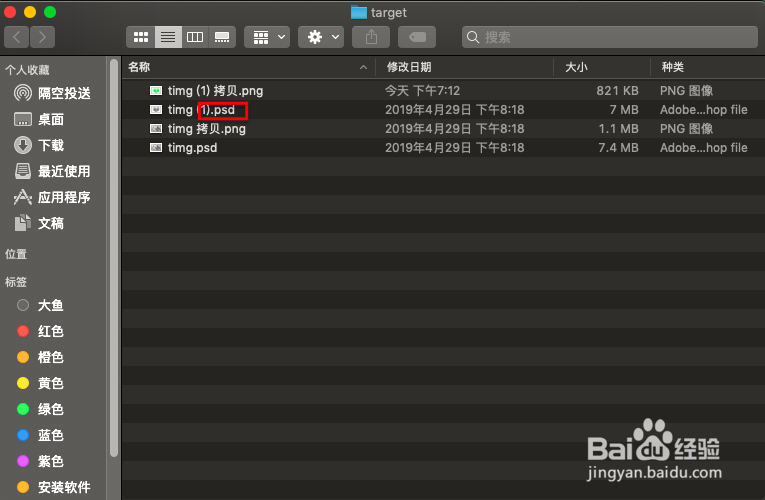Select file timg (1).psd
The width and height of the screenshot is (765, 500).
click(443, 110)
